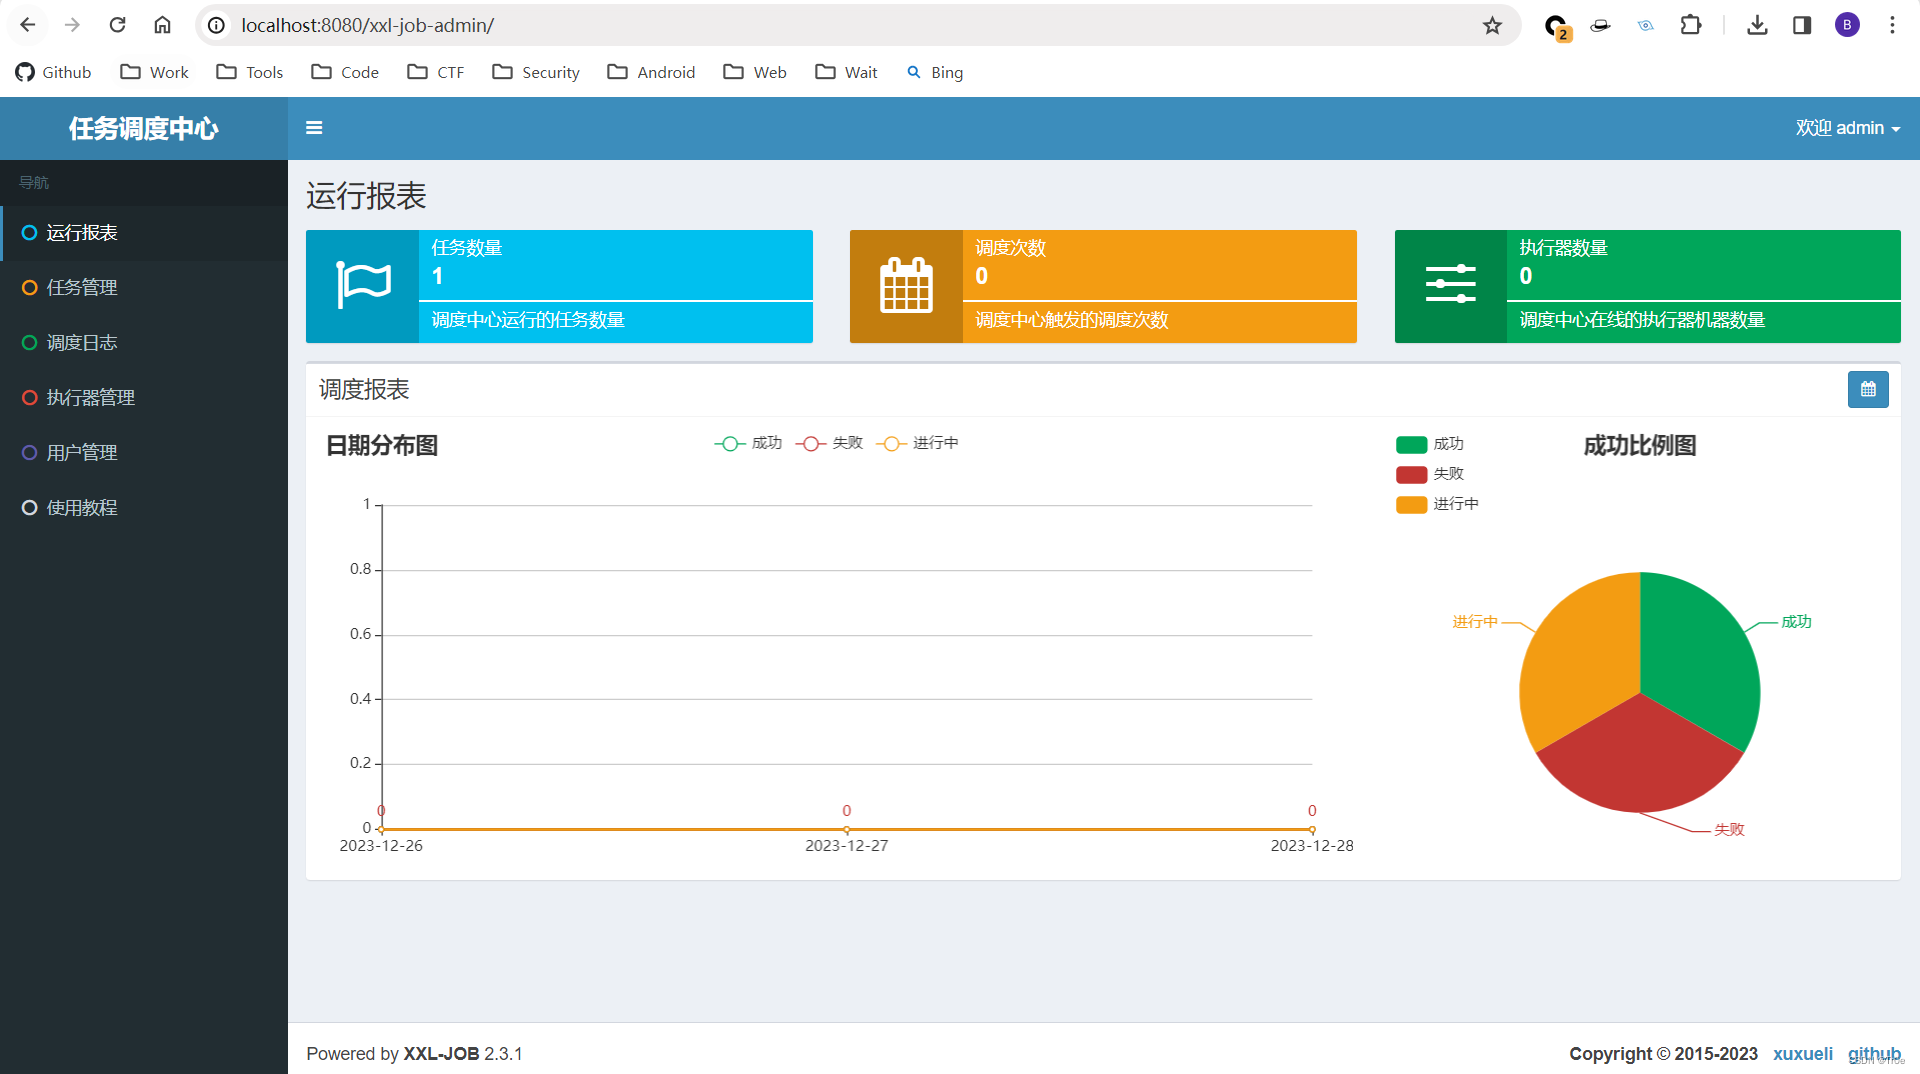Open browser home page icon
This screenshot has width=1920, height=1074.
162,25
